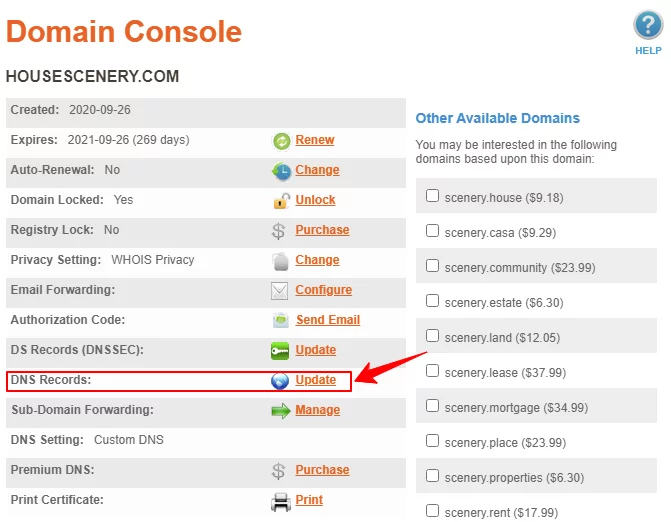Click the DS Records DNSSEC icon
671x522 pixels.
(x=281, y=351)
